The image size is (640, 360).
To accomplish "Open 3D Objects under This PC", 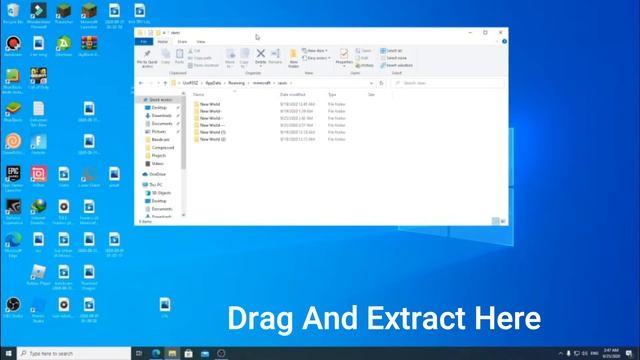I will click(x=161, y=193).
